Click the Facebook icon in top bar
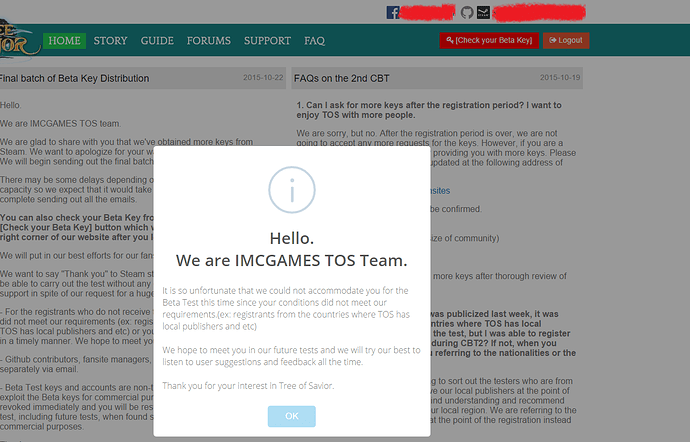Image resolution: width=690 pixels, height=442 pixels. pos(393,12)
